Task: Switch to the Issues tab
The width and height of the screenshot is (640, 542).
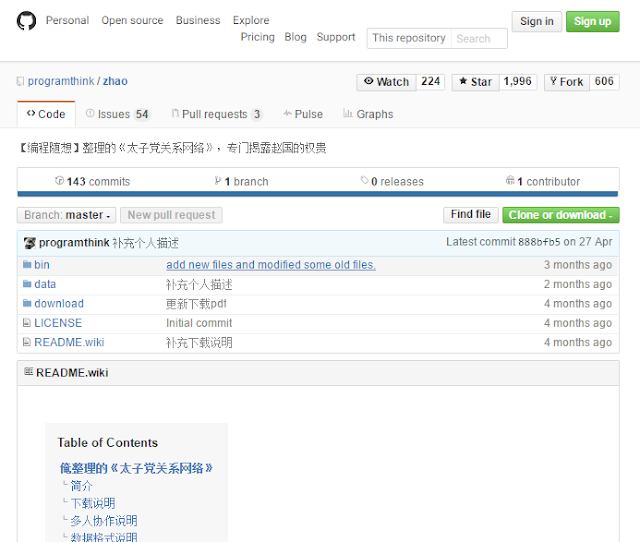Action: (118, 114)
